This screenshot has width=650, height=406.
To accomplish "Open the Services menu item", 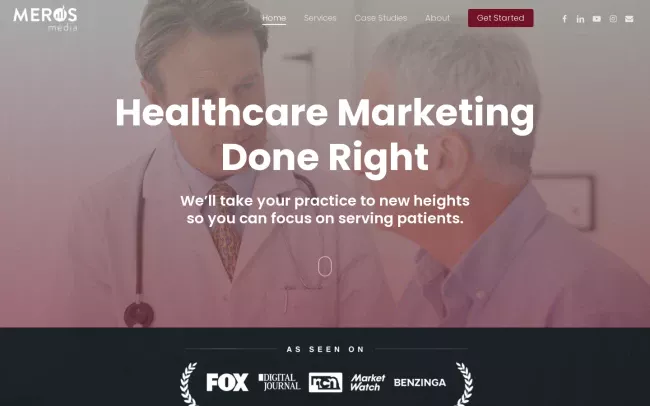I will 320,18.
